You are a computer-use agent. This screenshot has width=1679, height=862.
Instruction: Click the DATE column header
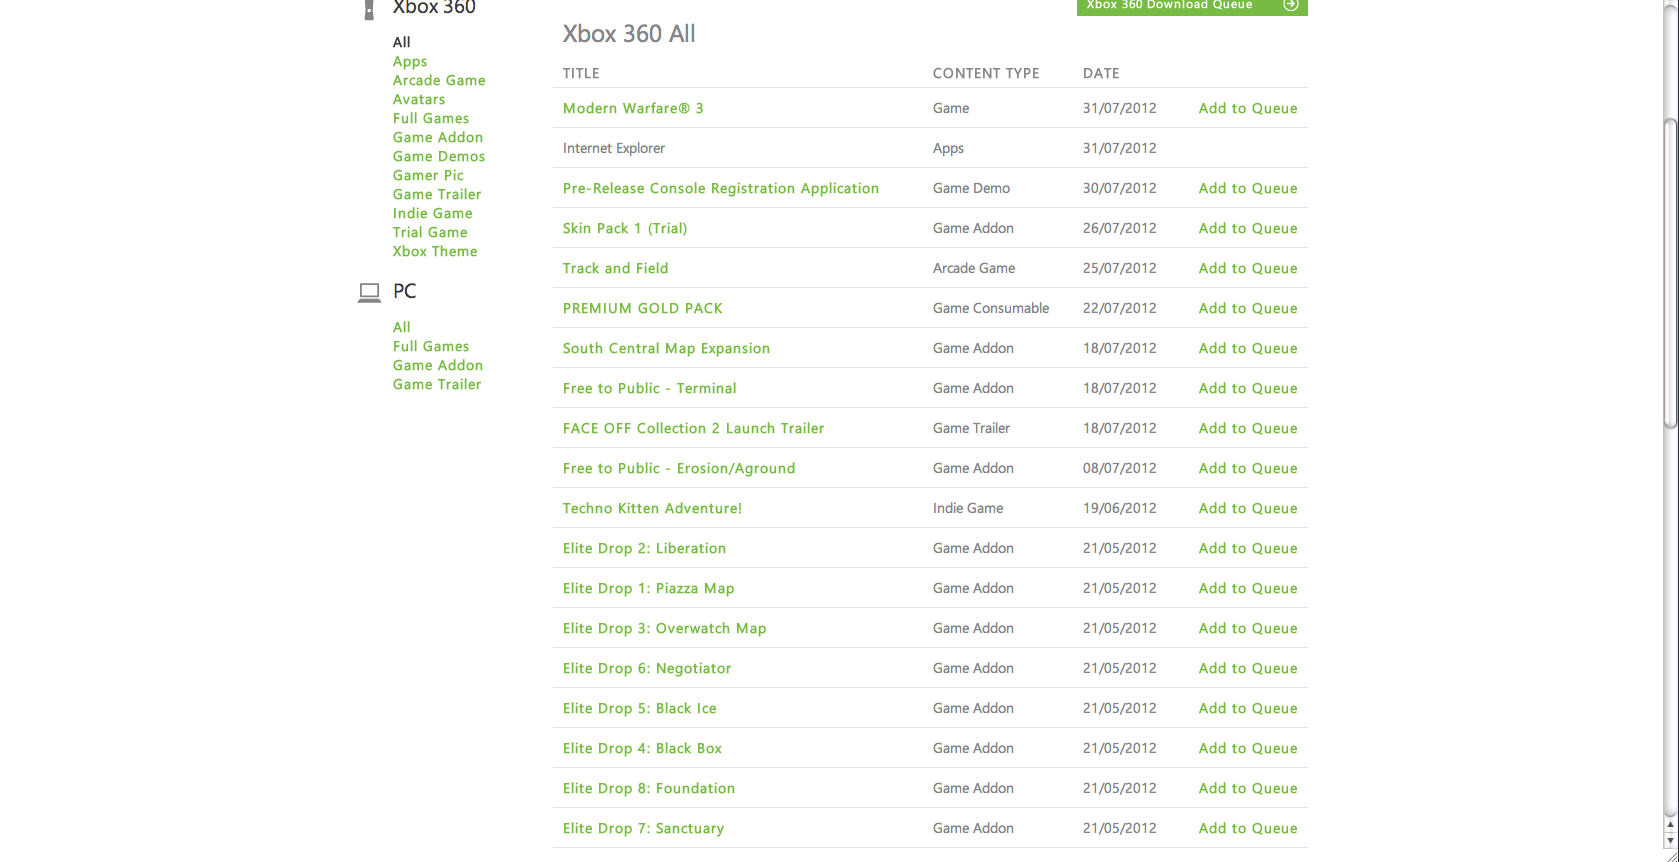coord(1101,73)
